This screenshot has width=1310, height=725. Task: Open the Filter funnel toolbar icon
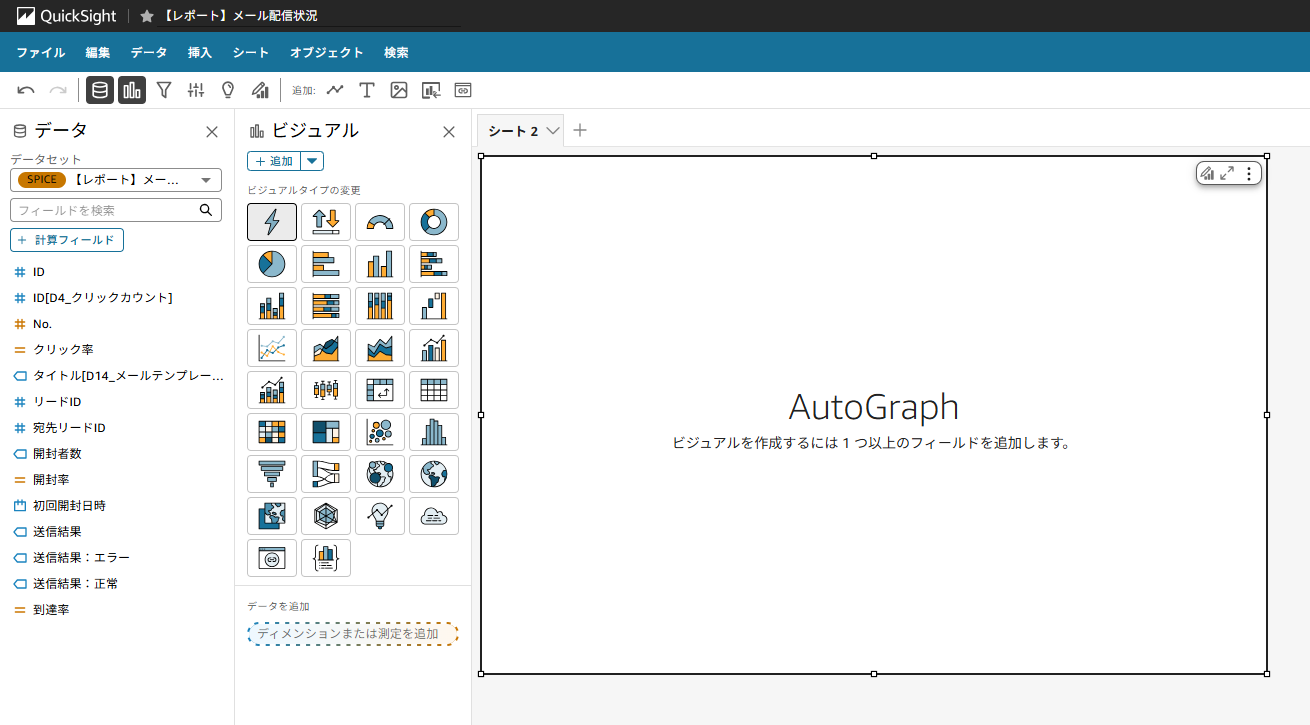[x=164, y=90]
